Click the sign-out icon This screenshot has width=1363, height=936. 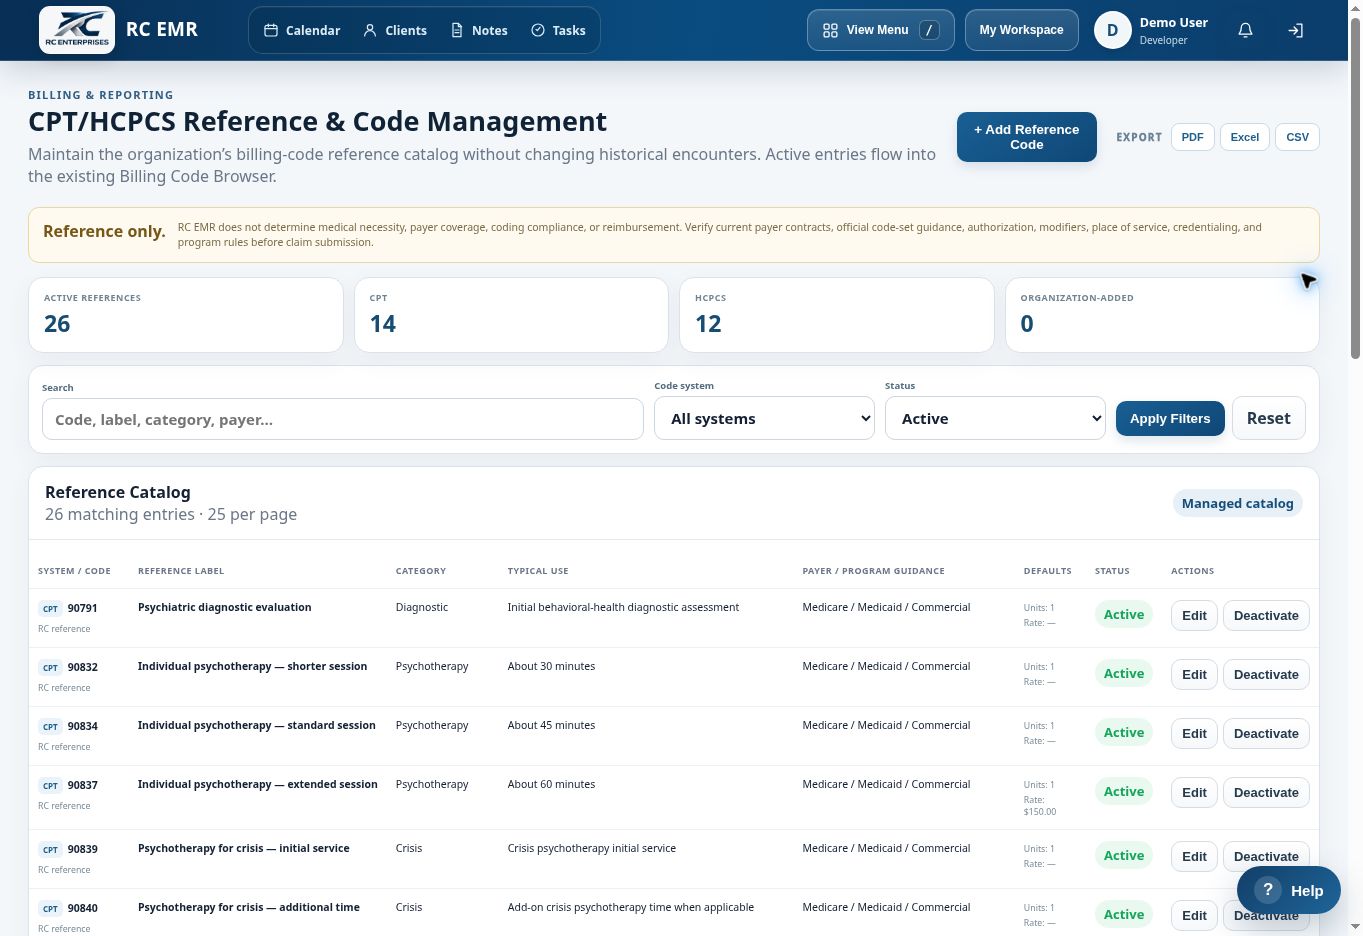[1295, 30]
